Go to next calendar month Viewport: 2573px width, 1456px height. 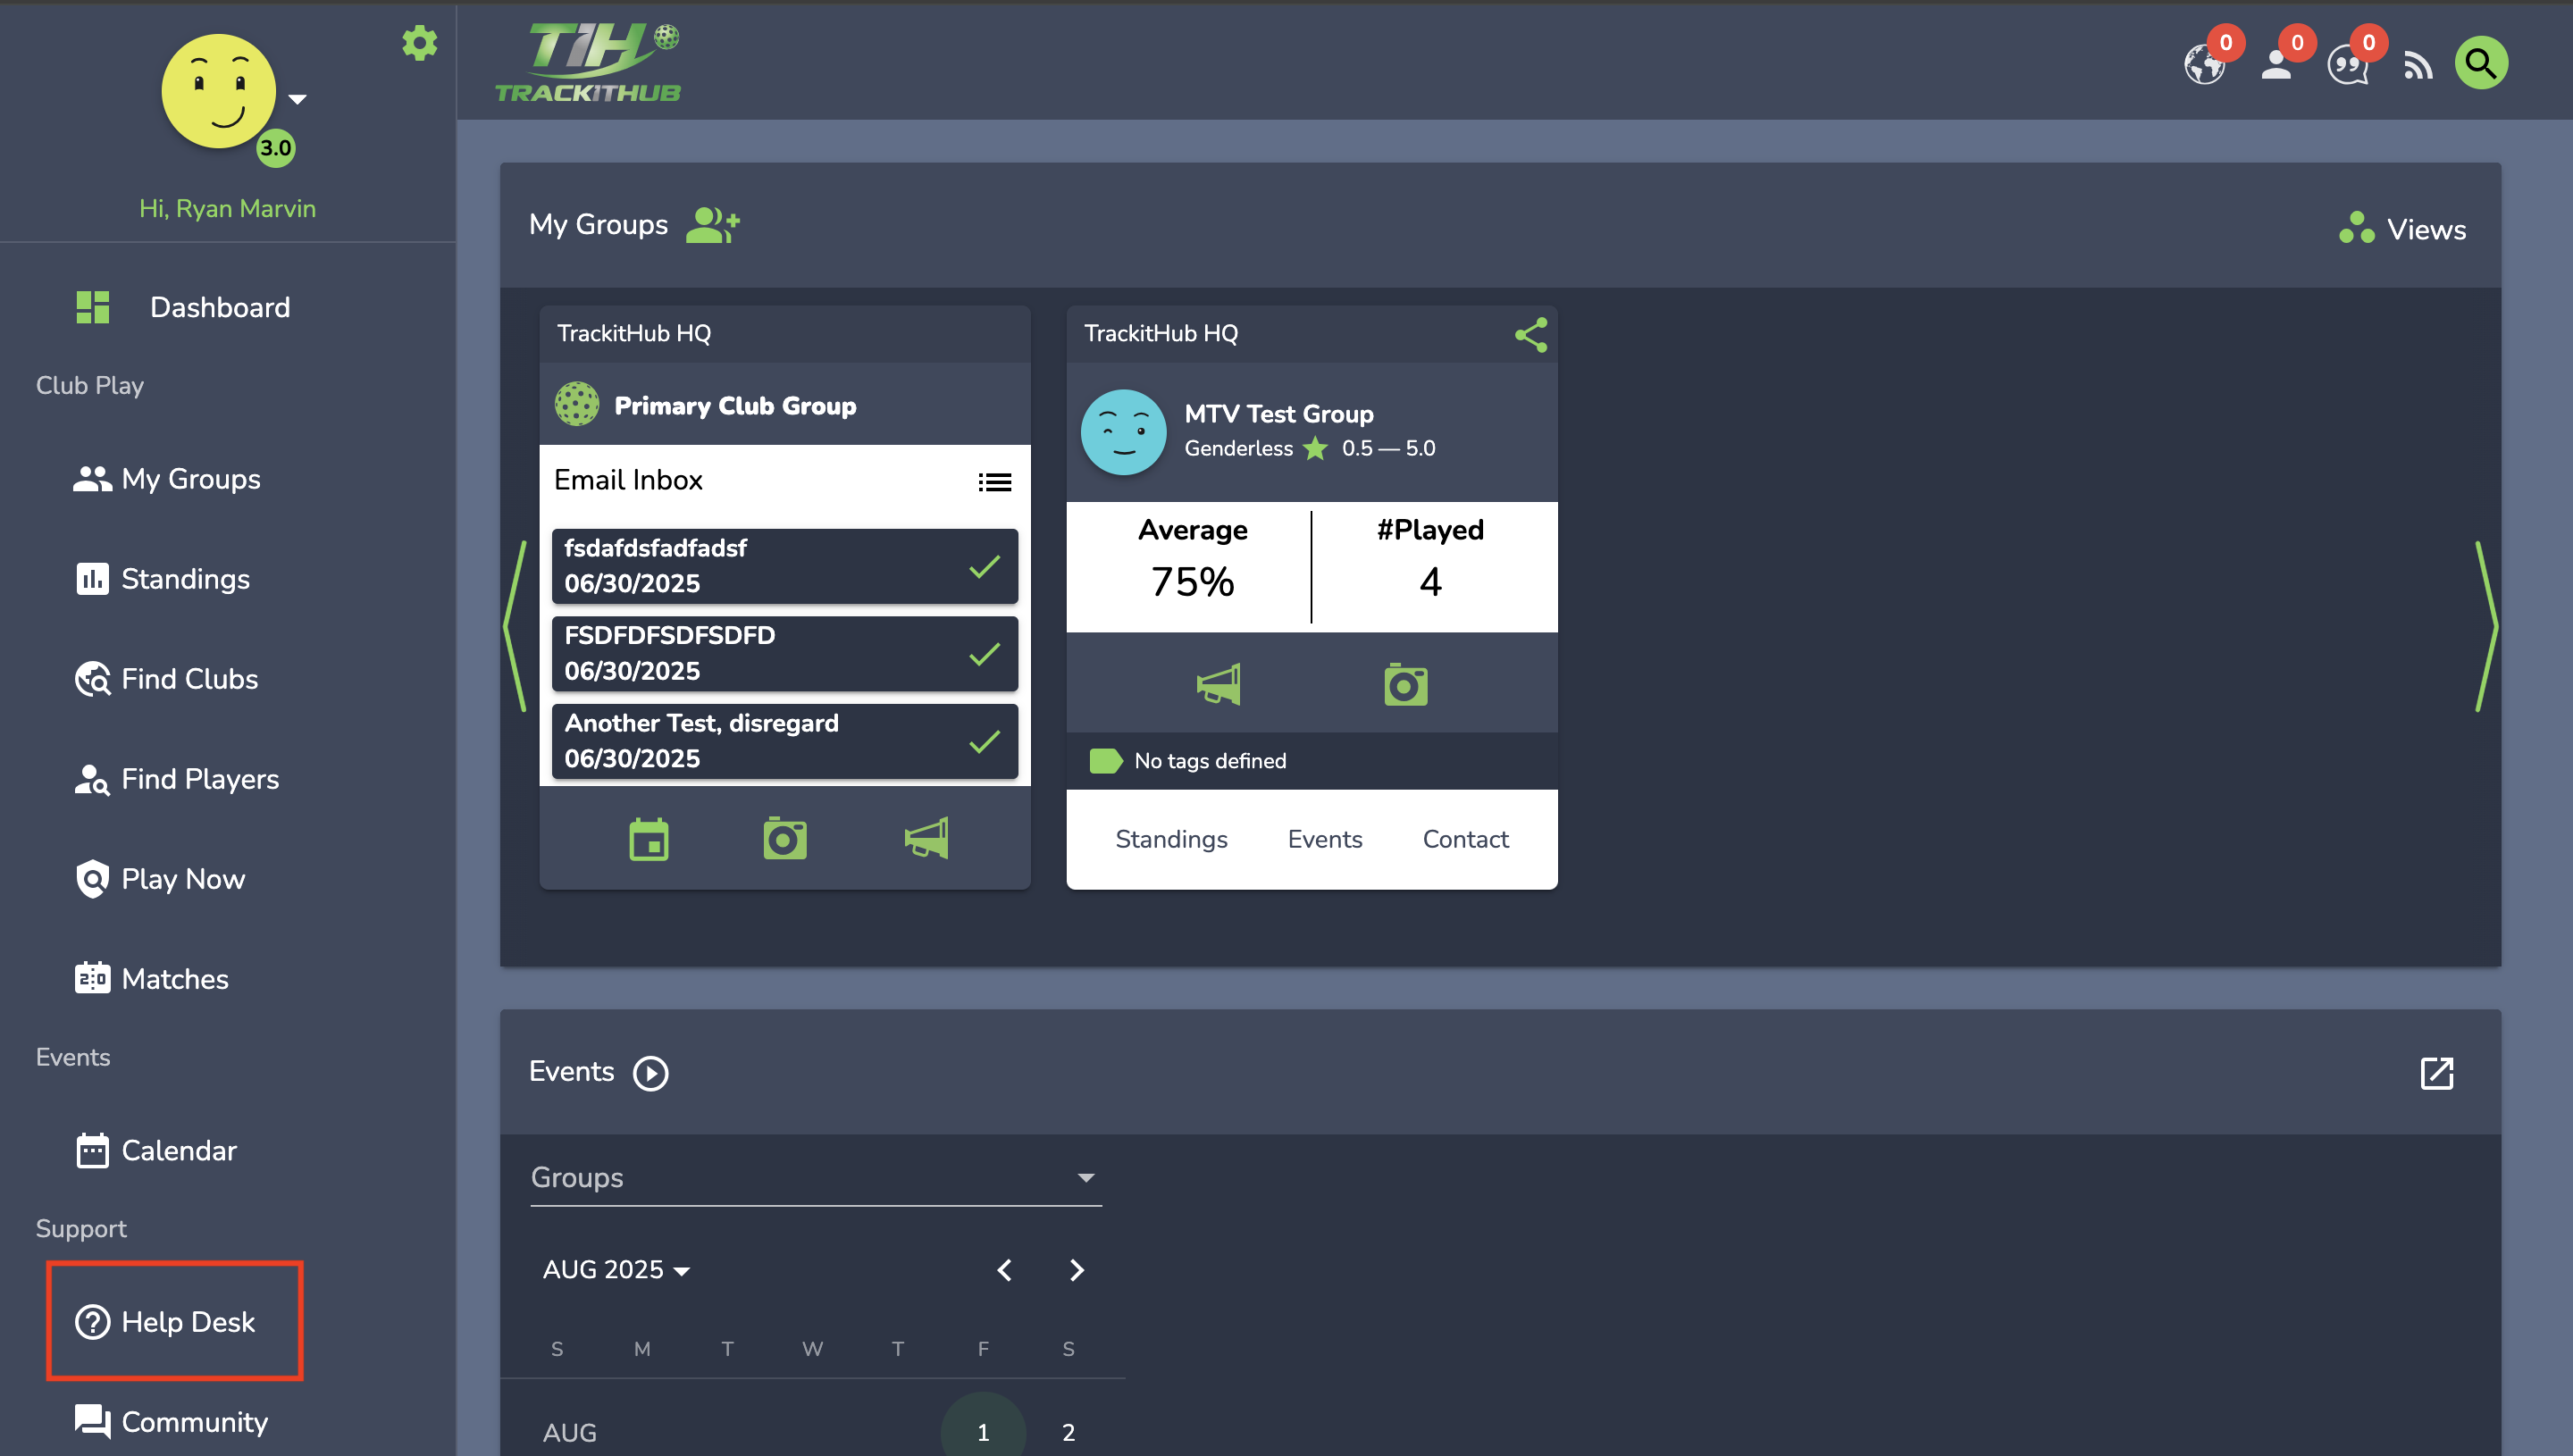(1076, 1270)
